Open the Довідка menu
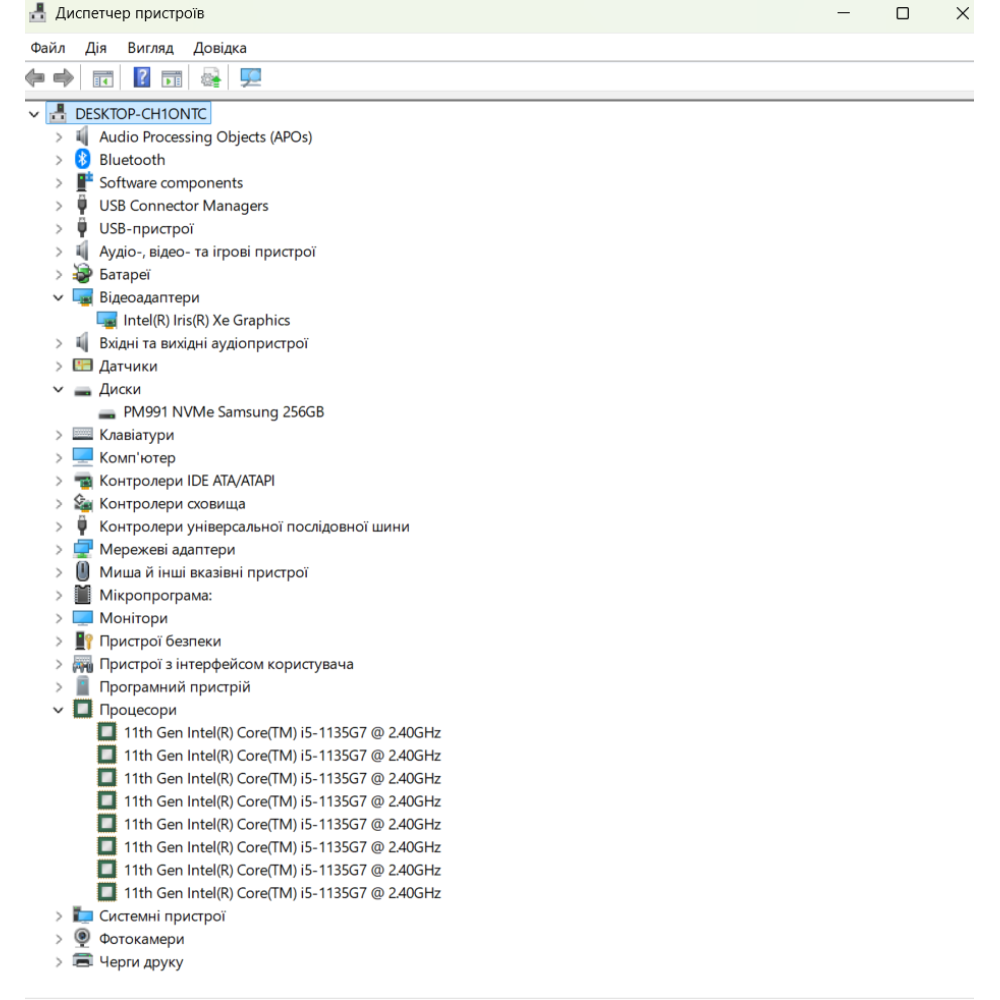This screenshot has width=1000, height=1000. (x=220, y=48)
